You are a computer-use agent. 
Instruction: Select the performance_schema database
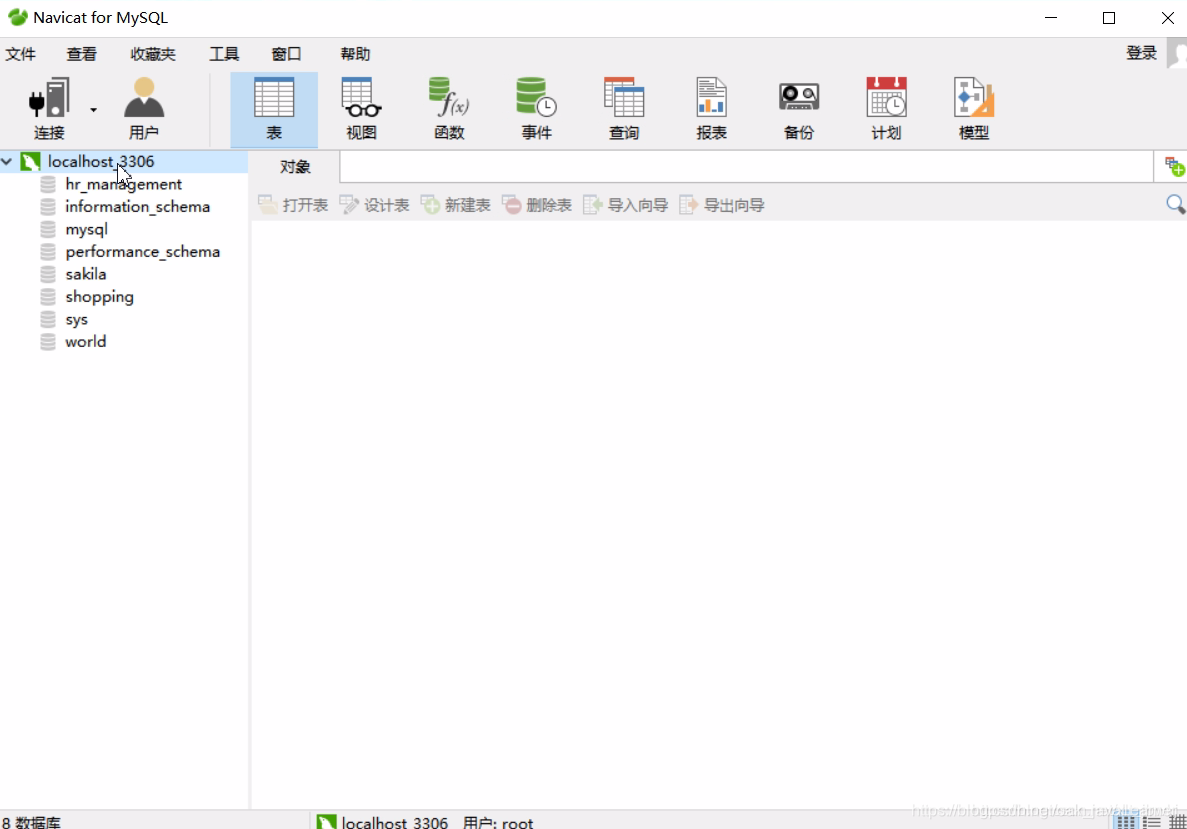click(142, 251)
